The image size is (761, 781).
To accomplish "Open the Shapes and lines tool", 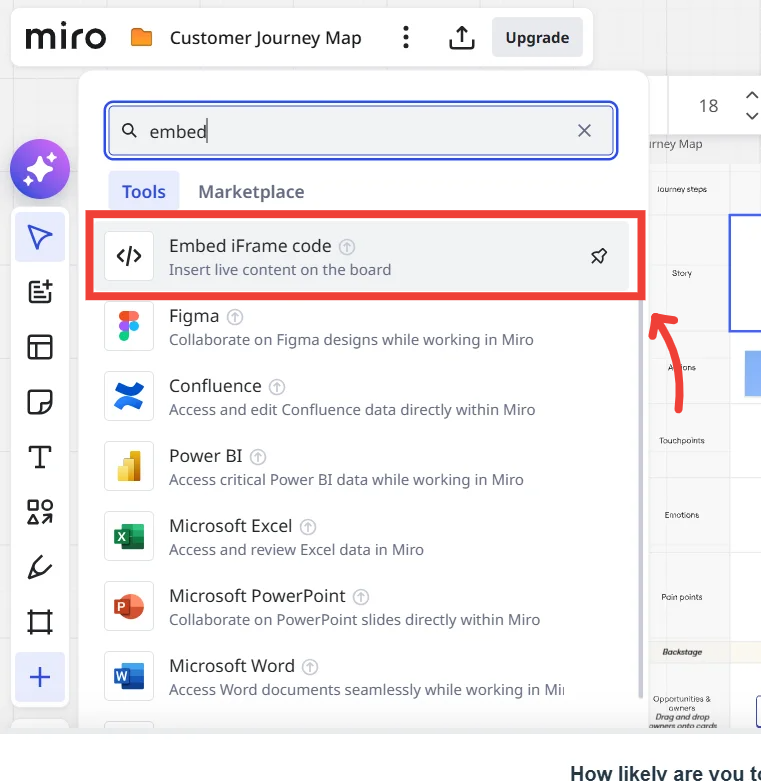I will 40,512.
